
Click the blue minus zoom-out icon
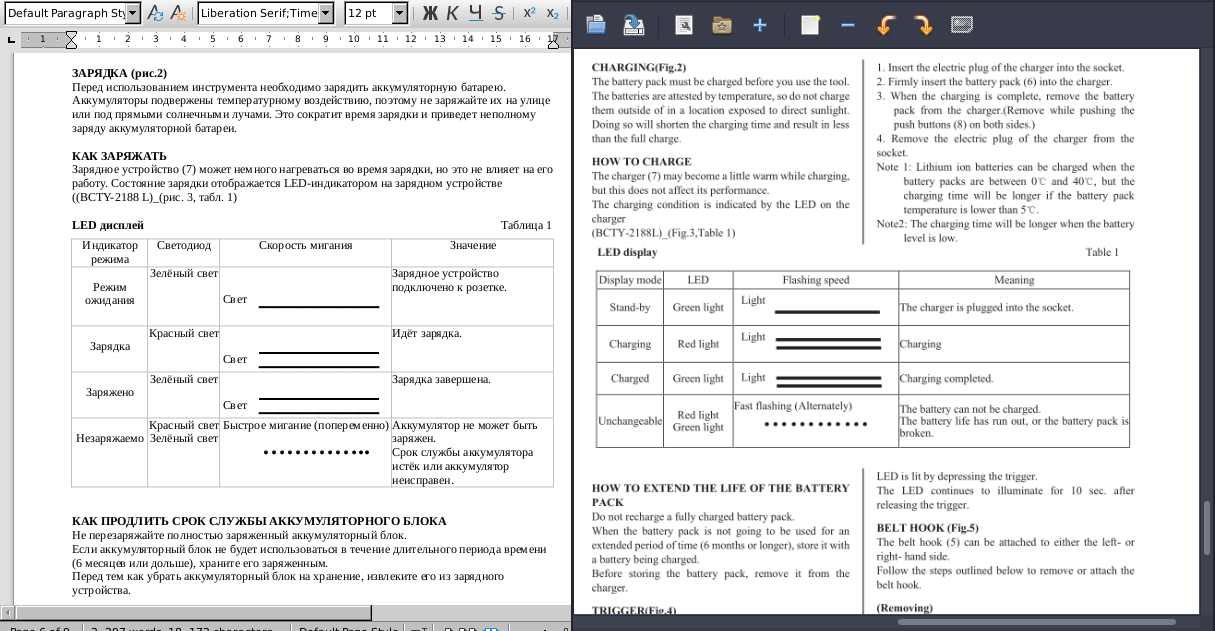tap(848, 25)
